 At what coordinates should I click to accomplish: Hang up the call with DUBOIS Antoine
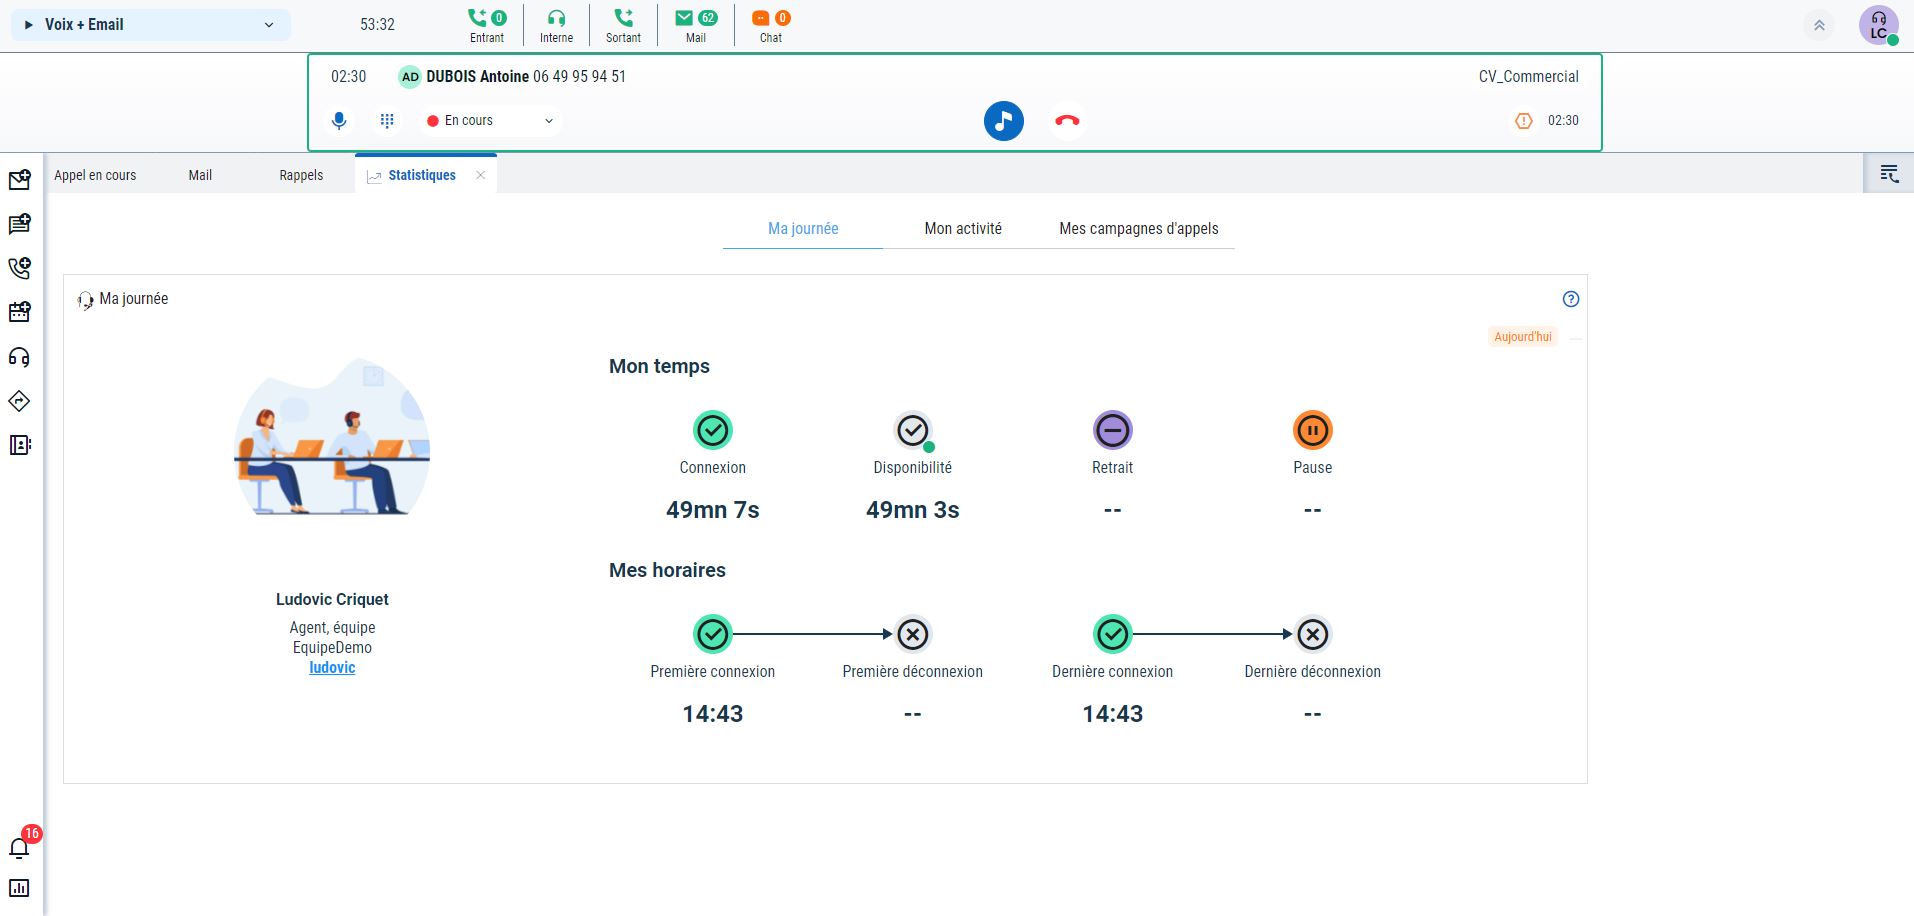(1066, 120)
